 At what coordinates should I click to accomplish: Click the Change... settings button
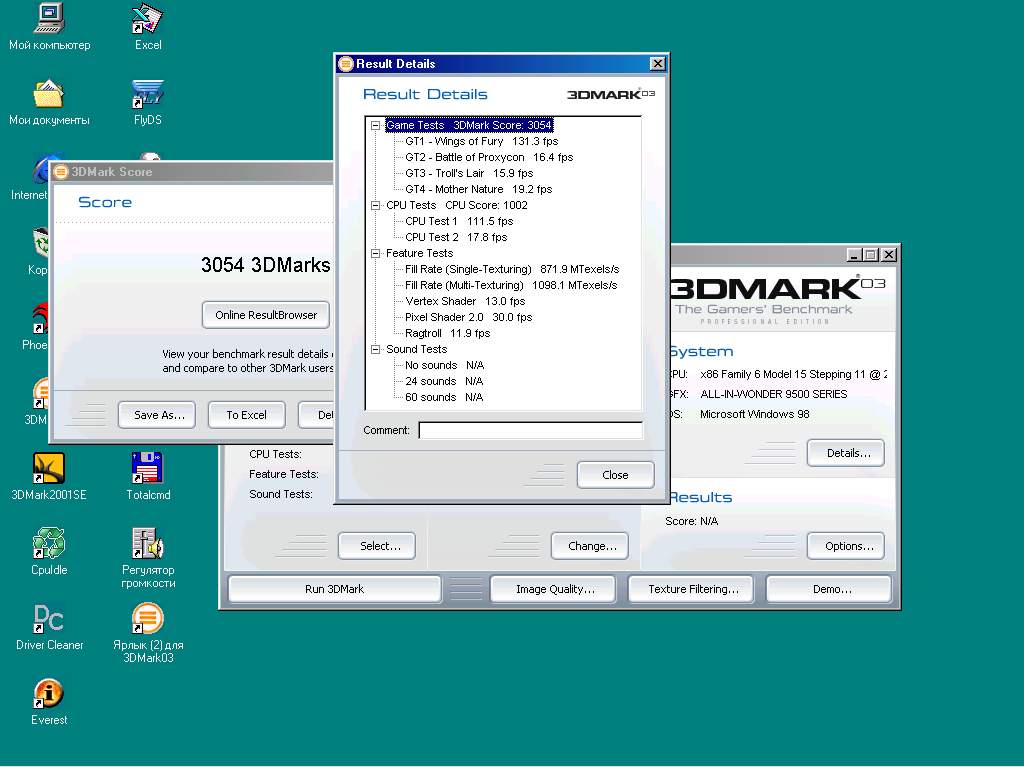coord(590,546)
